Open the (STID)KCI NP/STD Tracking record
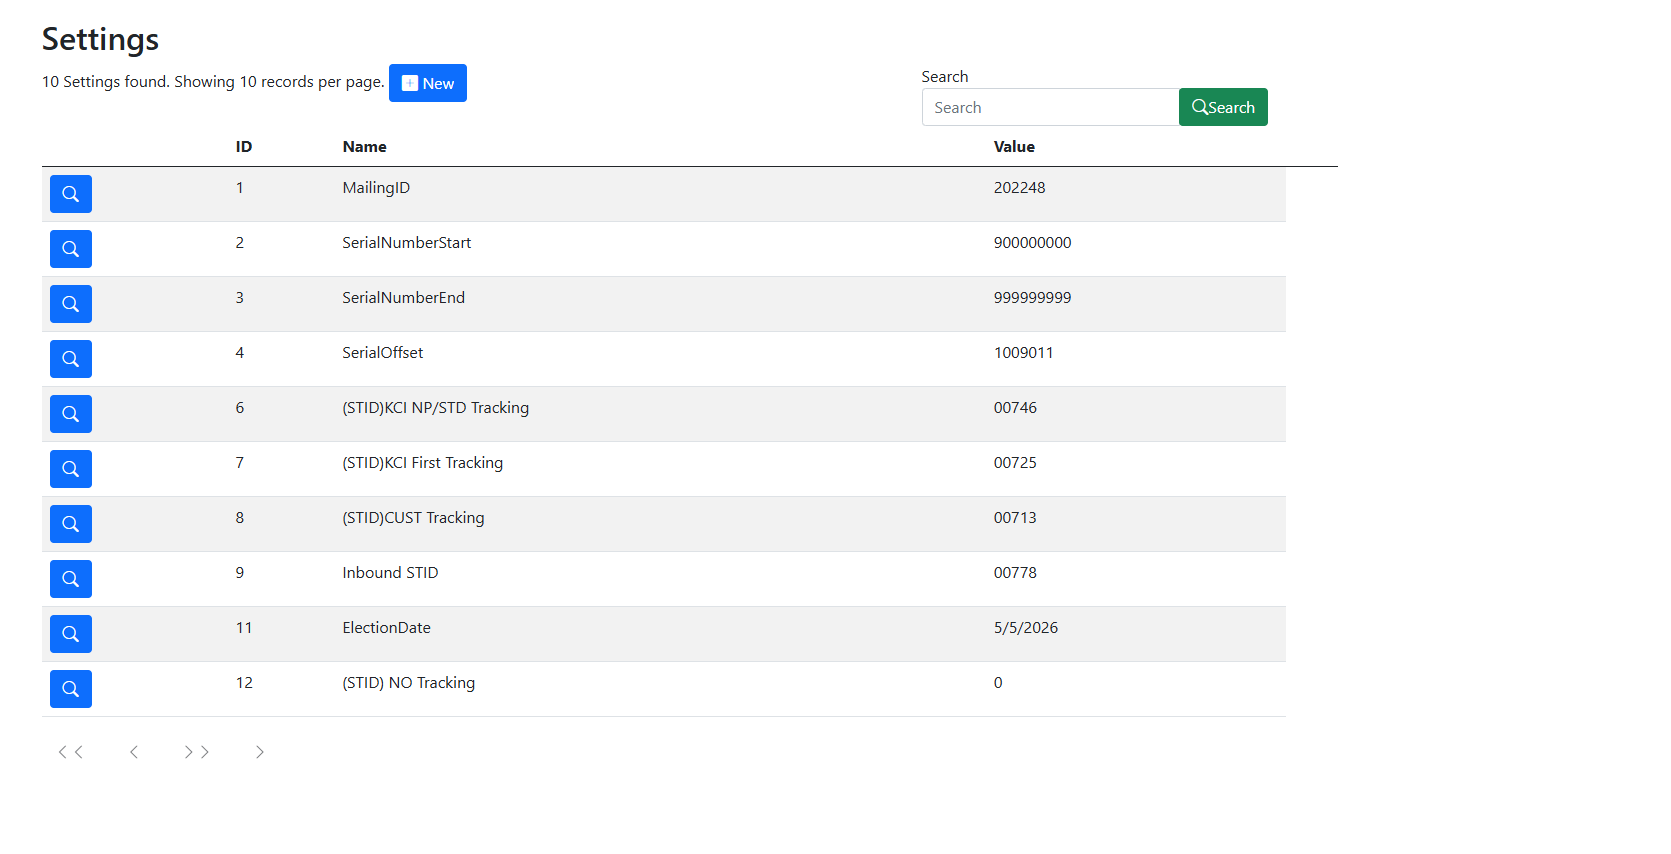 (70, 414)
